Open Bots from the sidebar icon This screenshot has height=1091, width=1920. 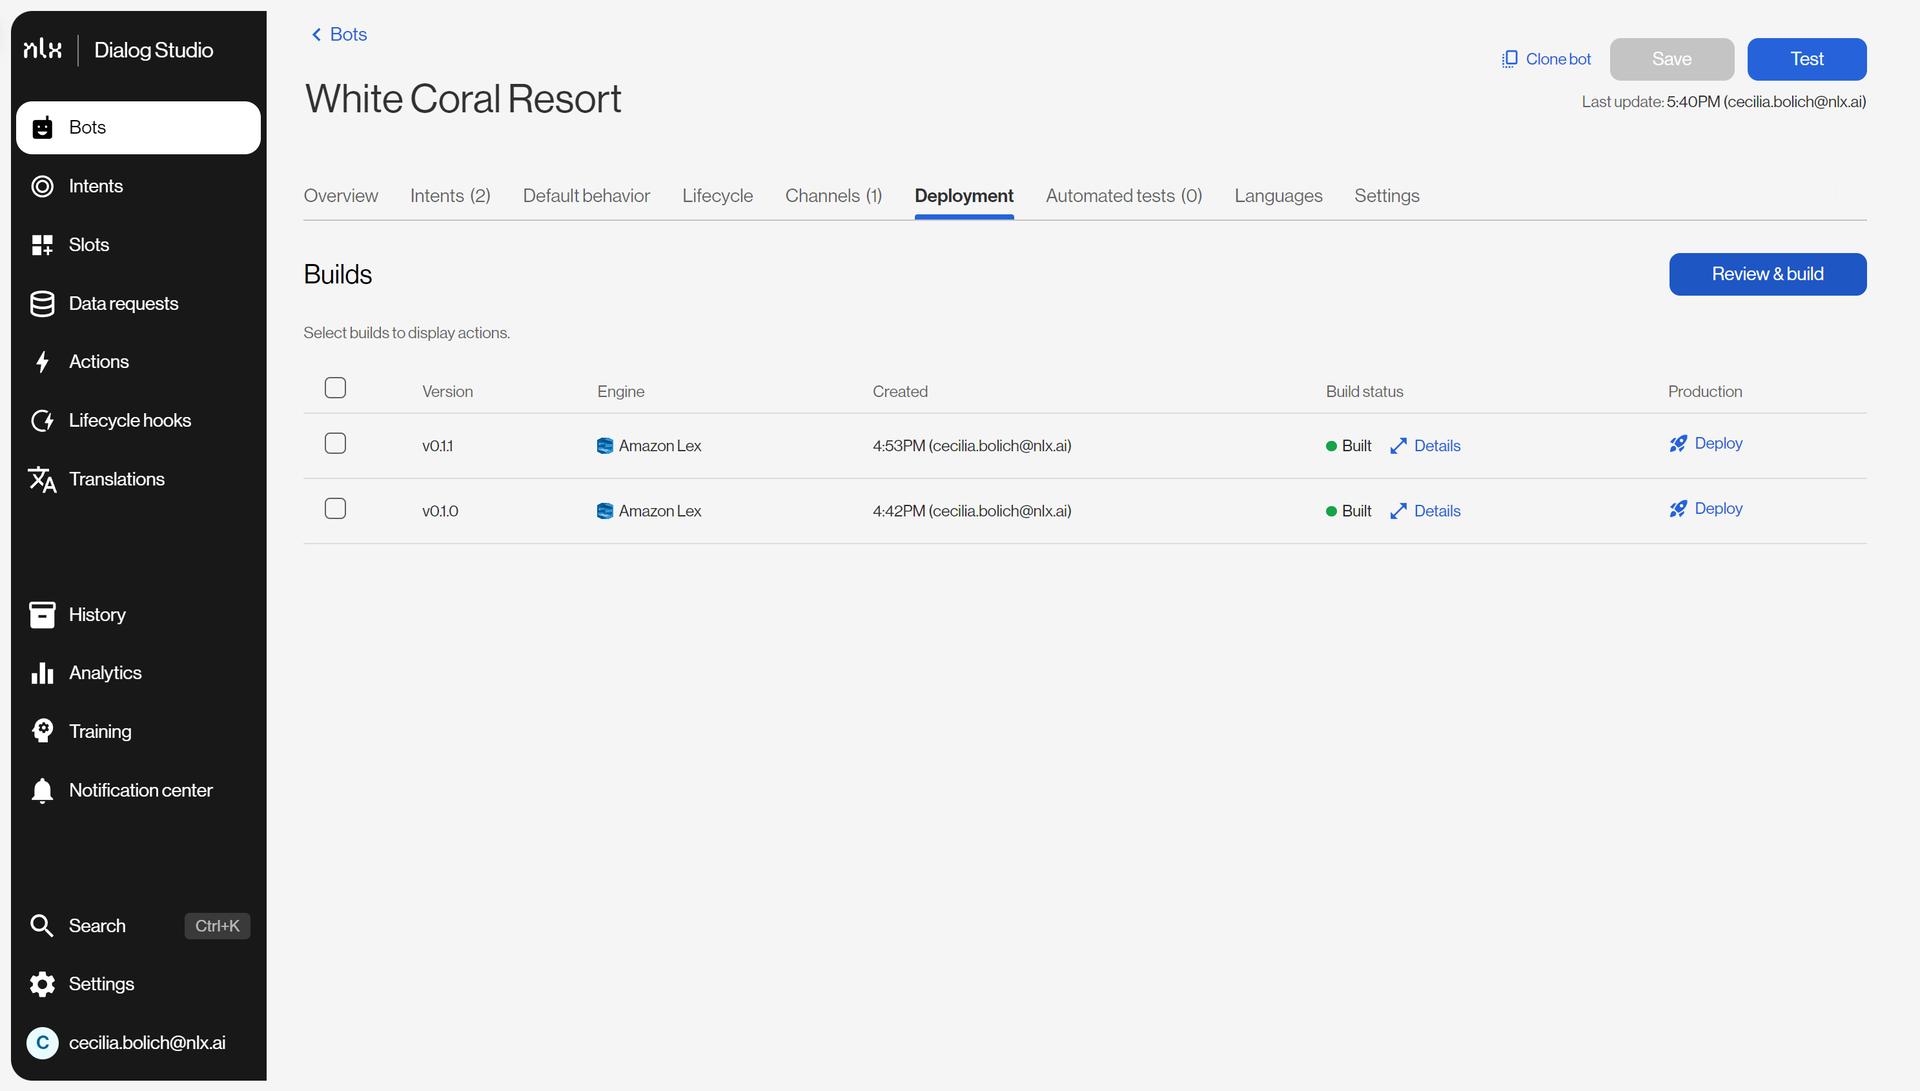click(x=42, y=128)
